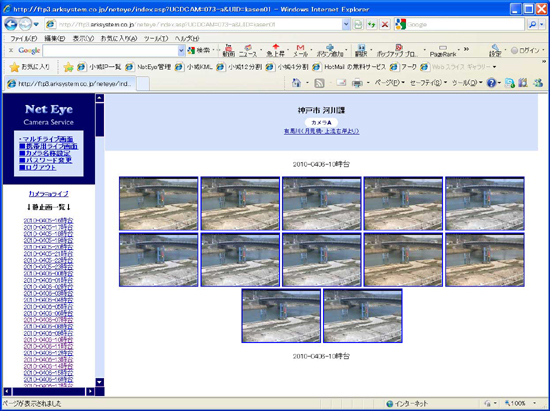550x411 pixels.
Task: Open the カメラ名称設定 sidebar link
Action: 45,153
